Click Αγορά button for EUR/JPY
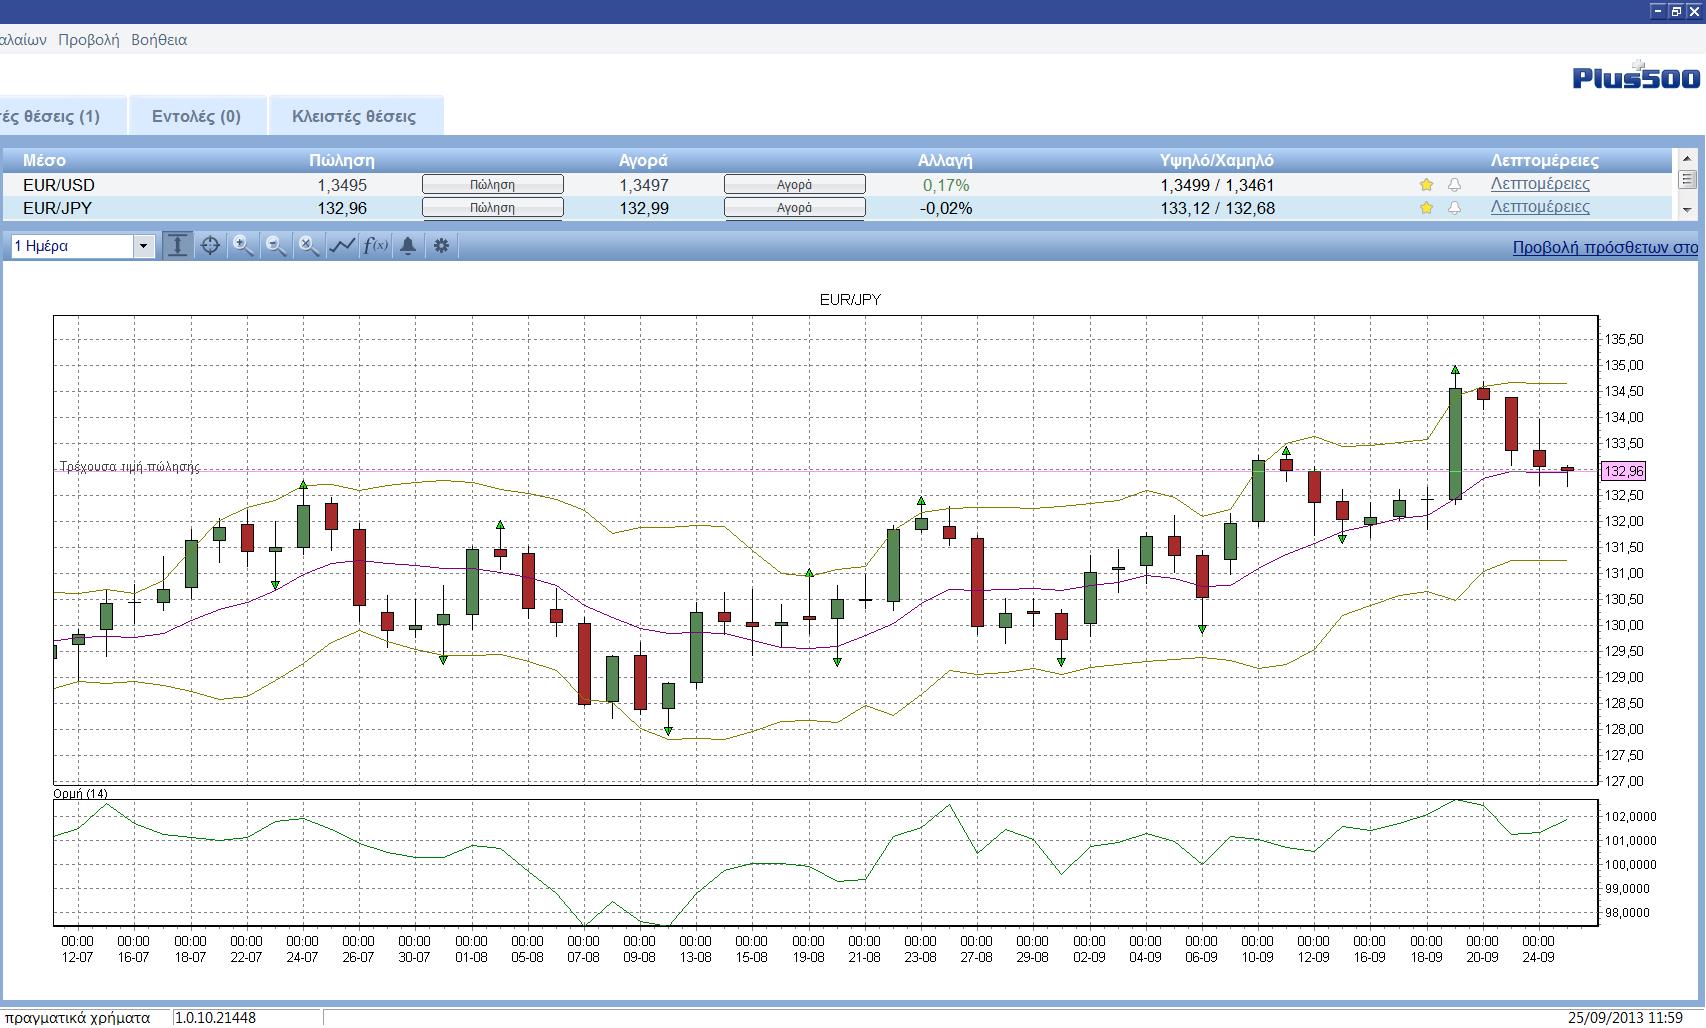 pyautogui.click(x=795, y=207)
